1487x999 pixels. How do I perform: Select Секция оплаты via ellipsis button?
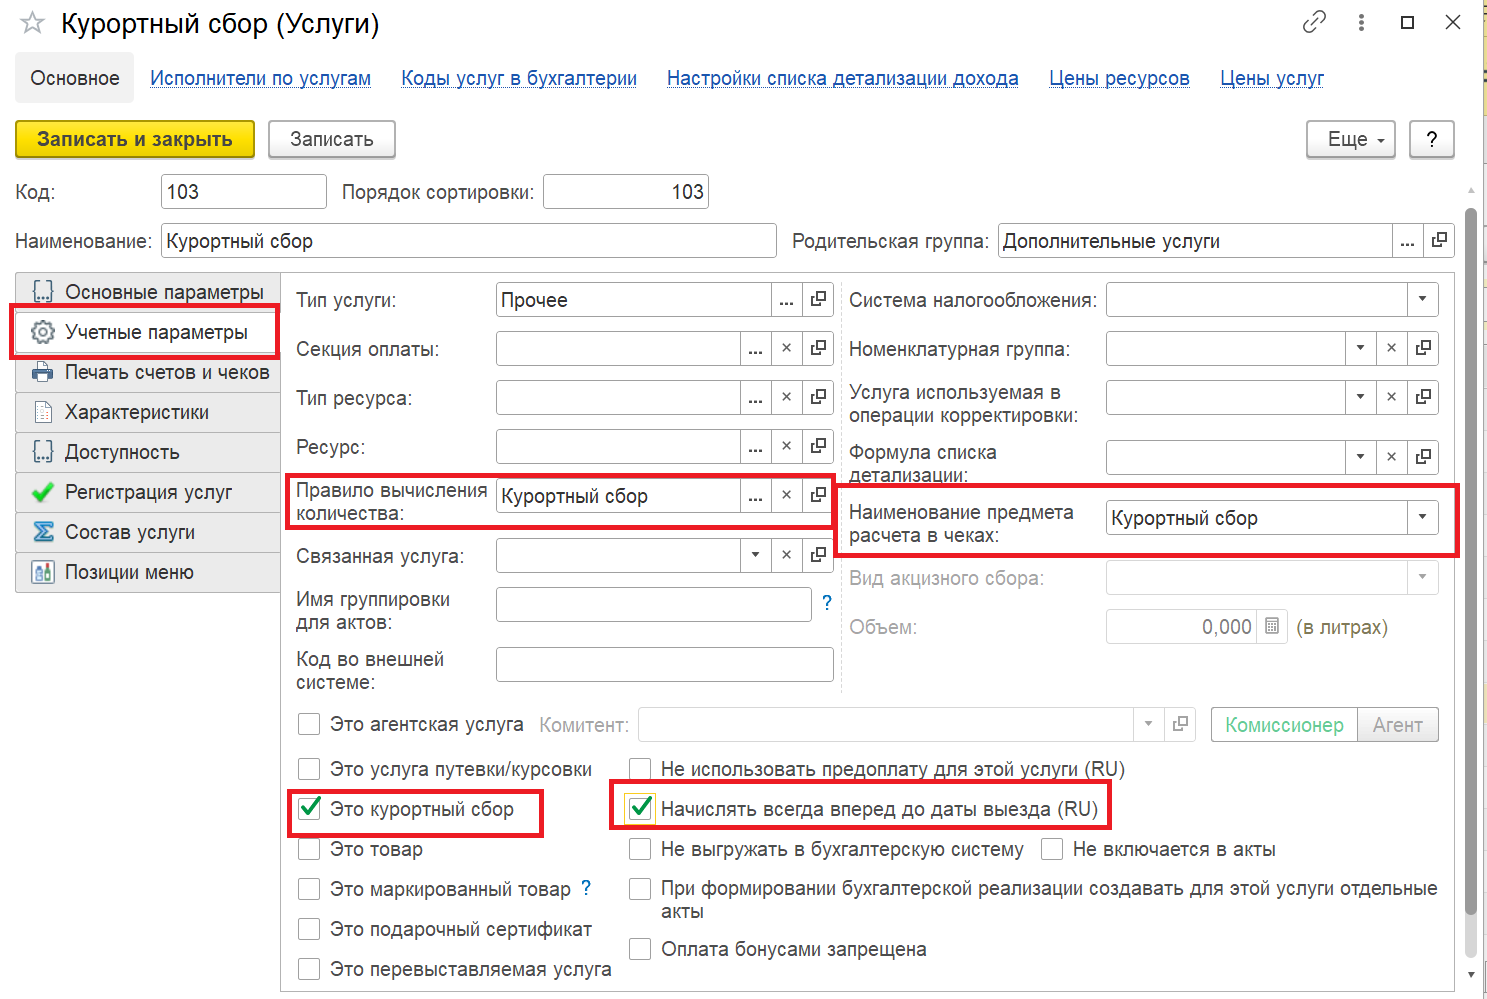(756, 348)
